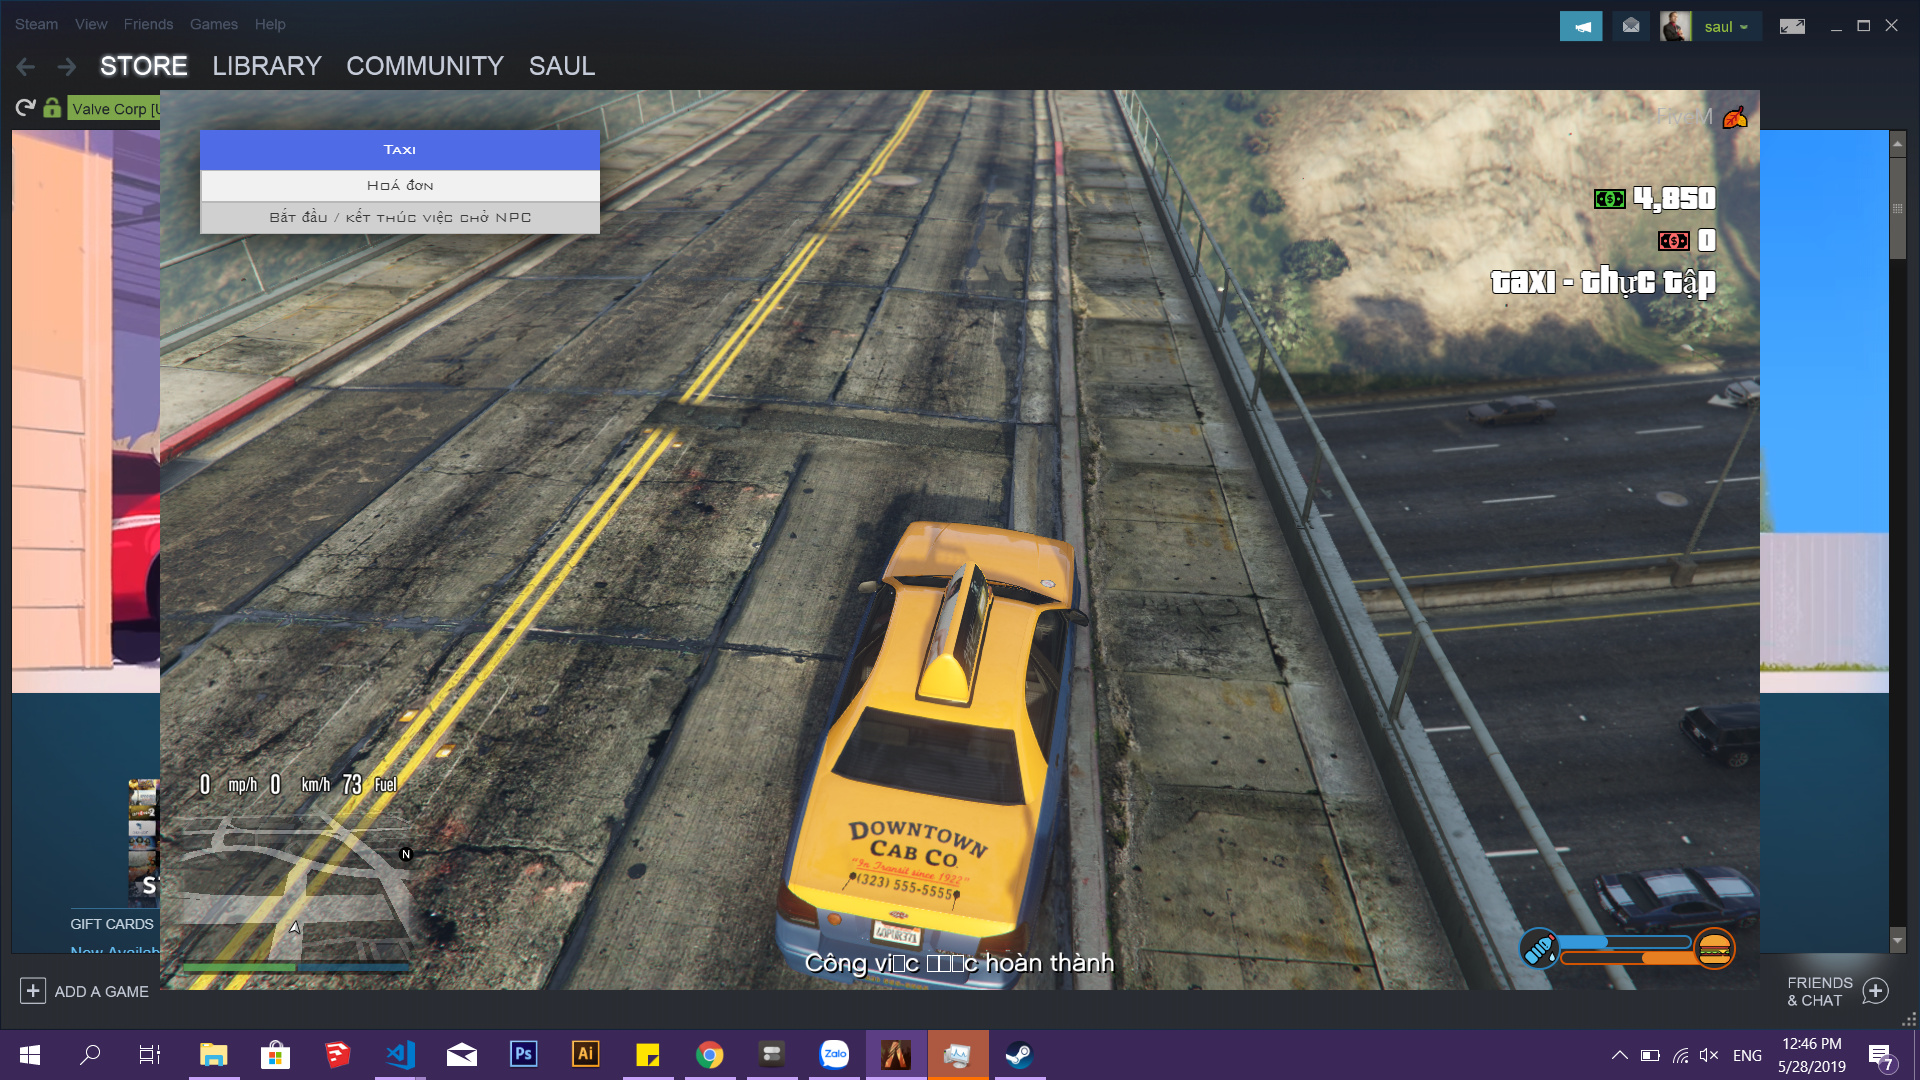Open the Games menu
Viewport: 1920px width, 1080px height.
pyautogui.click(x=213, y=24)
